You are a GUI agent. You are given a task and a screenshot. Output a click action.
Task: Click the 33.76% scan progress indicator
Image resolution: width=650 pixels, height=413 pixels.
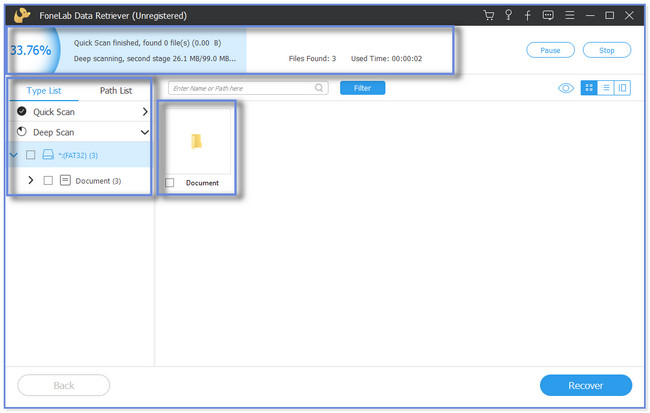tap(31, 50)
